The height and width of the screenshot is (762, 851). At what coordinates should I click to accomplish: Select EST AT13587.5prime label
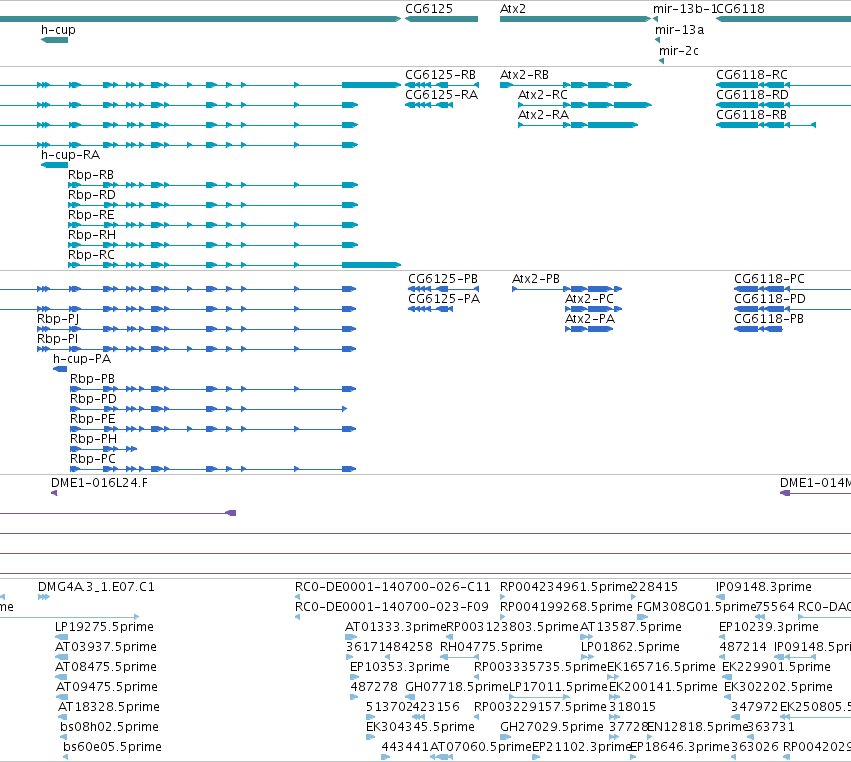tap(631, 627)
